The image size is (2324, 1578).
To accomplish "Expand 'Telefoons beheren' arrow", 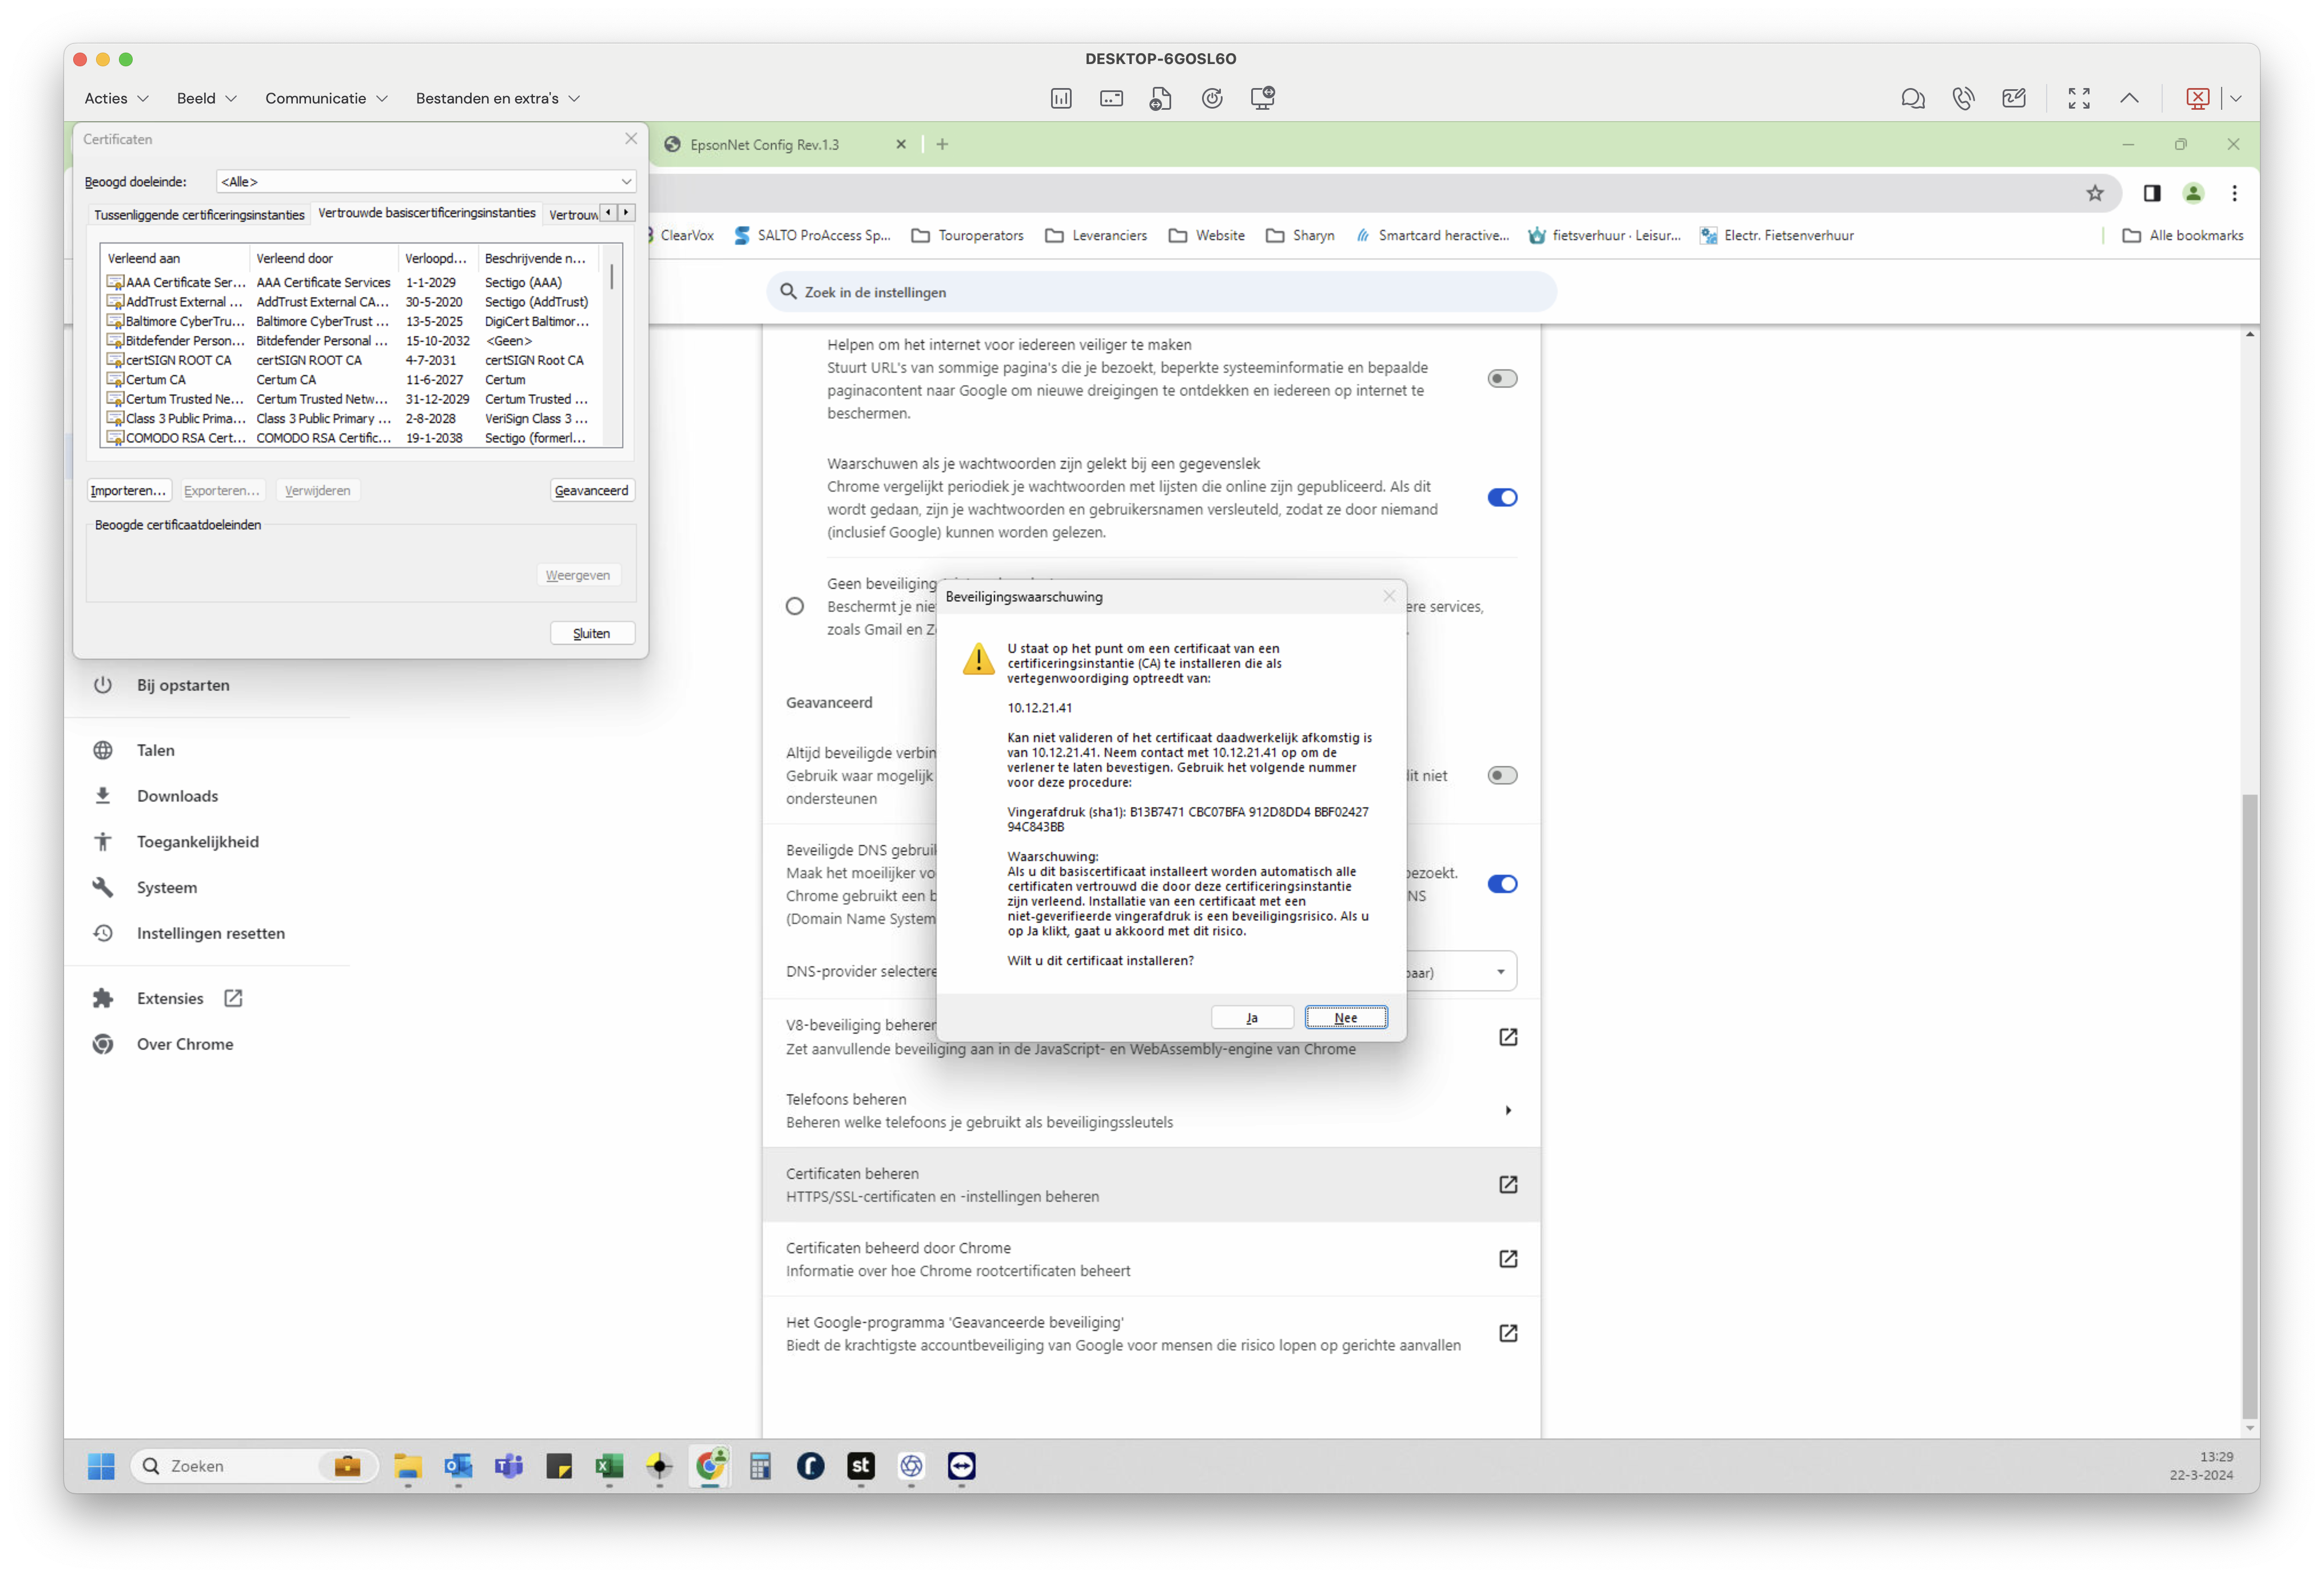I will tap(1508, 1110).
